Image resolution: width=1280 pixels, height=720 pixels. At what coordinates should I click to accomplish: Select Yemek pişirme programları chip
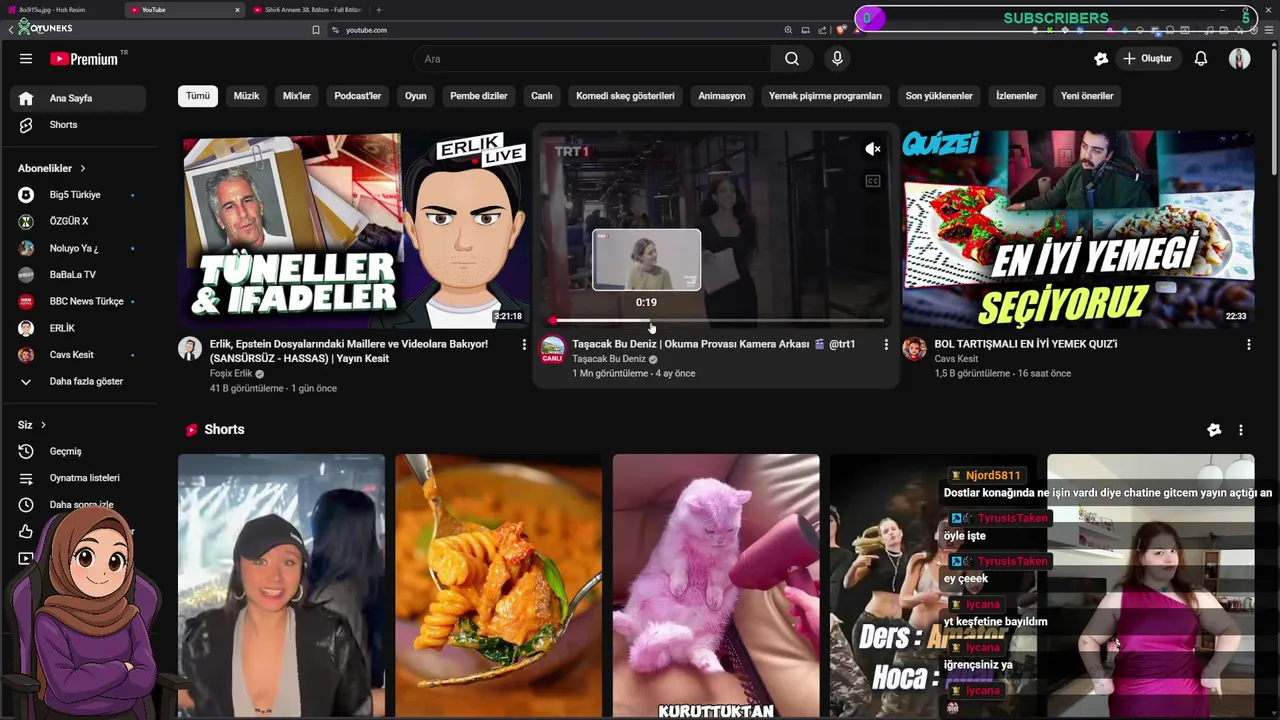pos(825,96)
